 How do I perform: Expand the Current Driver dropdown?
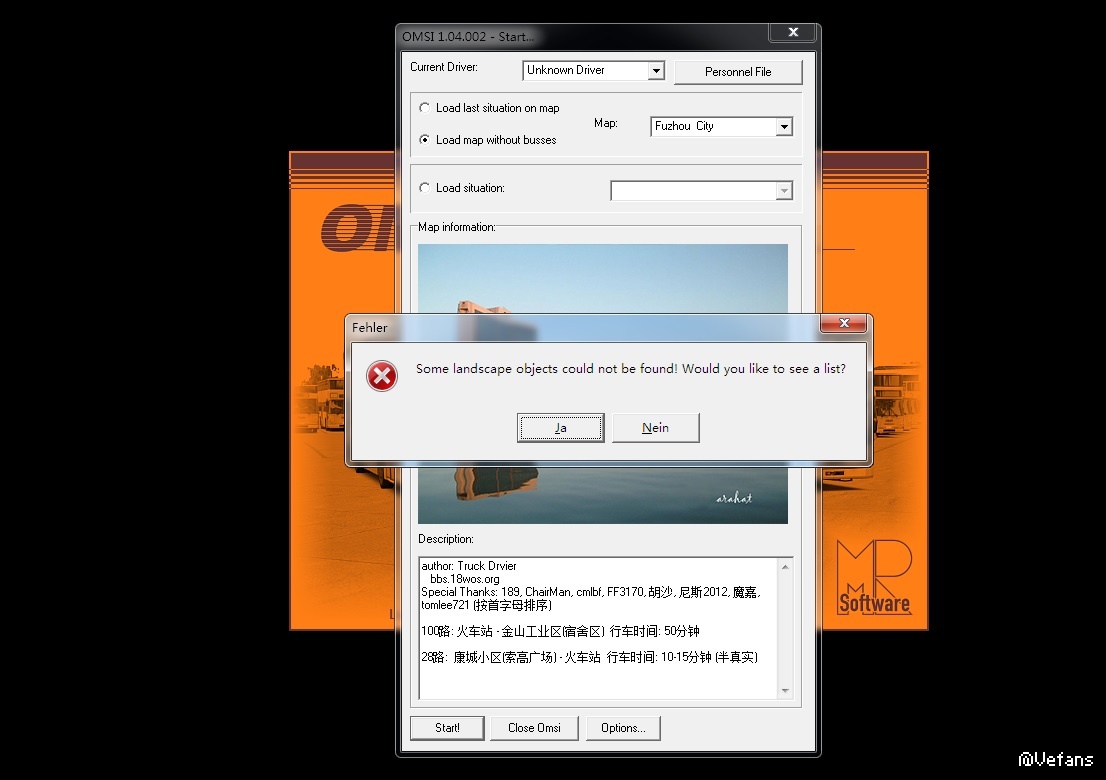coord(657,71)
